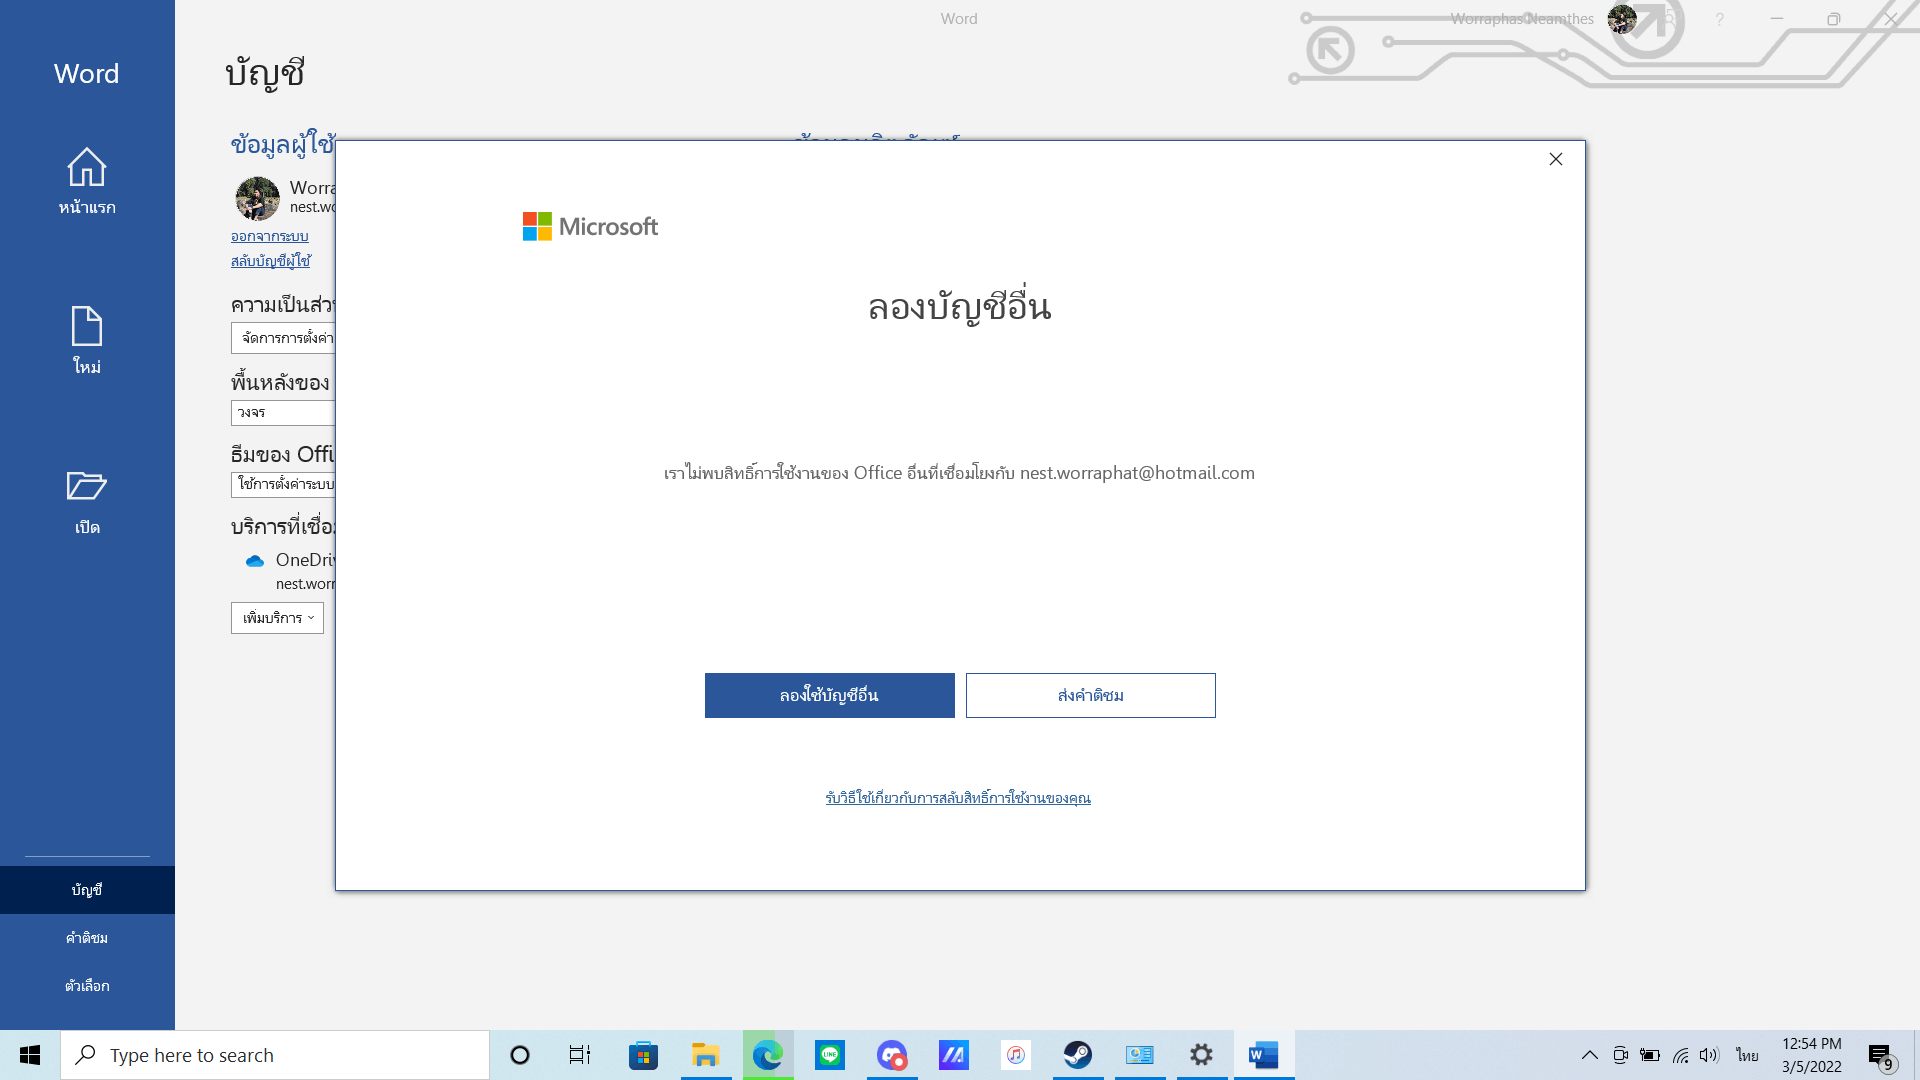Open File Explorer from taskbar
Viewport: 1920px width, 1080px height.
[705, 1055]
